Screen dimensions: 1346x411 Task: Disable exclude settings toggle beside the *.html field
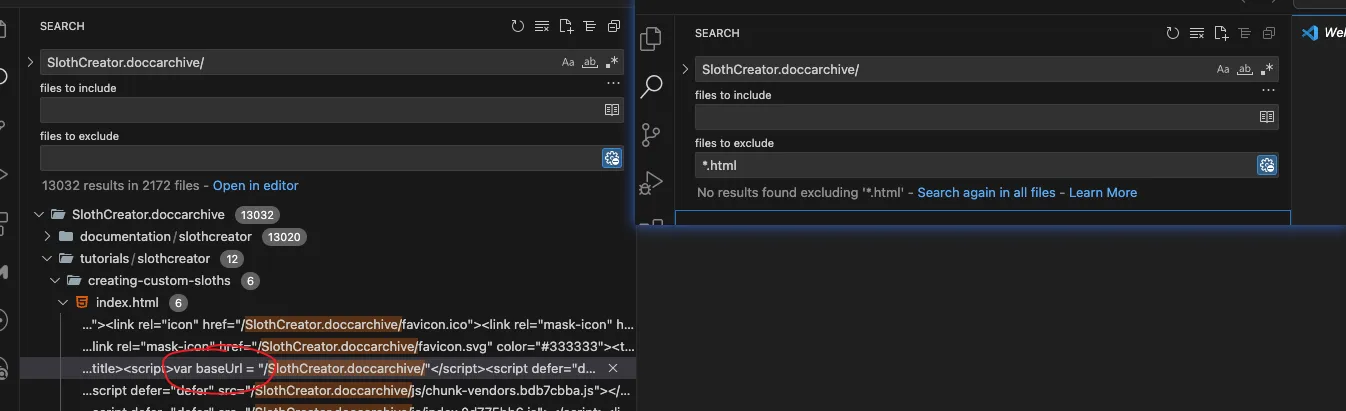click(x=1267, y=165)
